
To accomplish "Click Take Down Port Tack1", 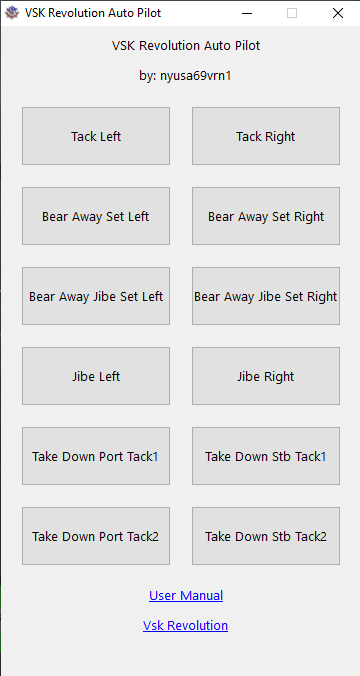I will click(96, 456).
